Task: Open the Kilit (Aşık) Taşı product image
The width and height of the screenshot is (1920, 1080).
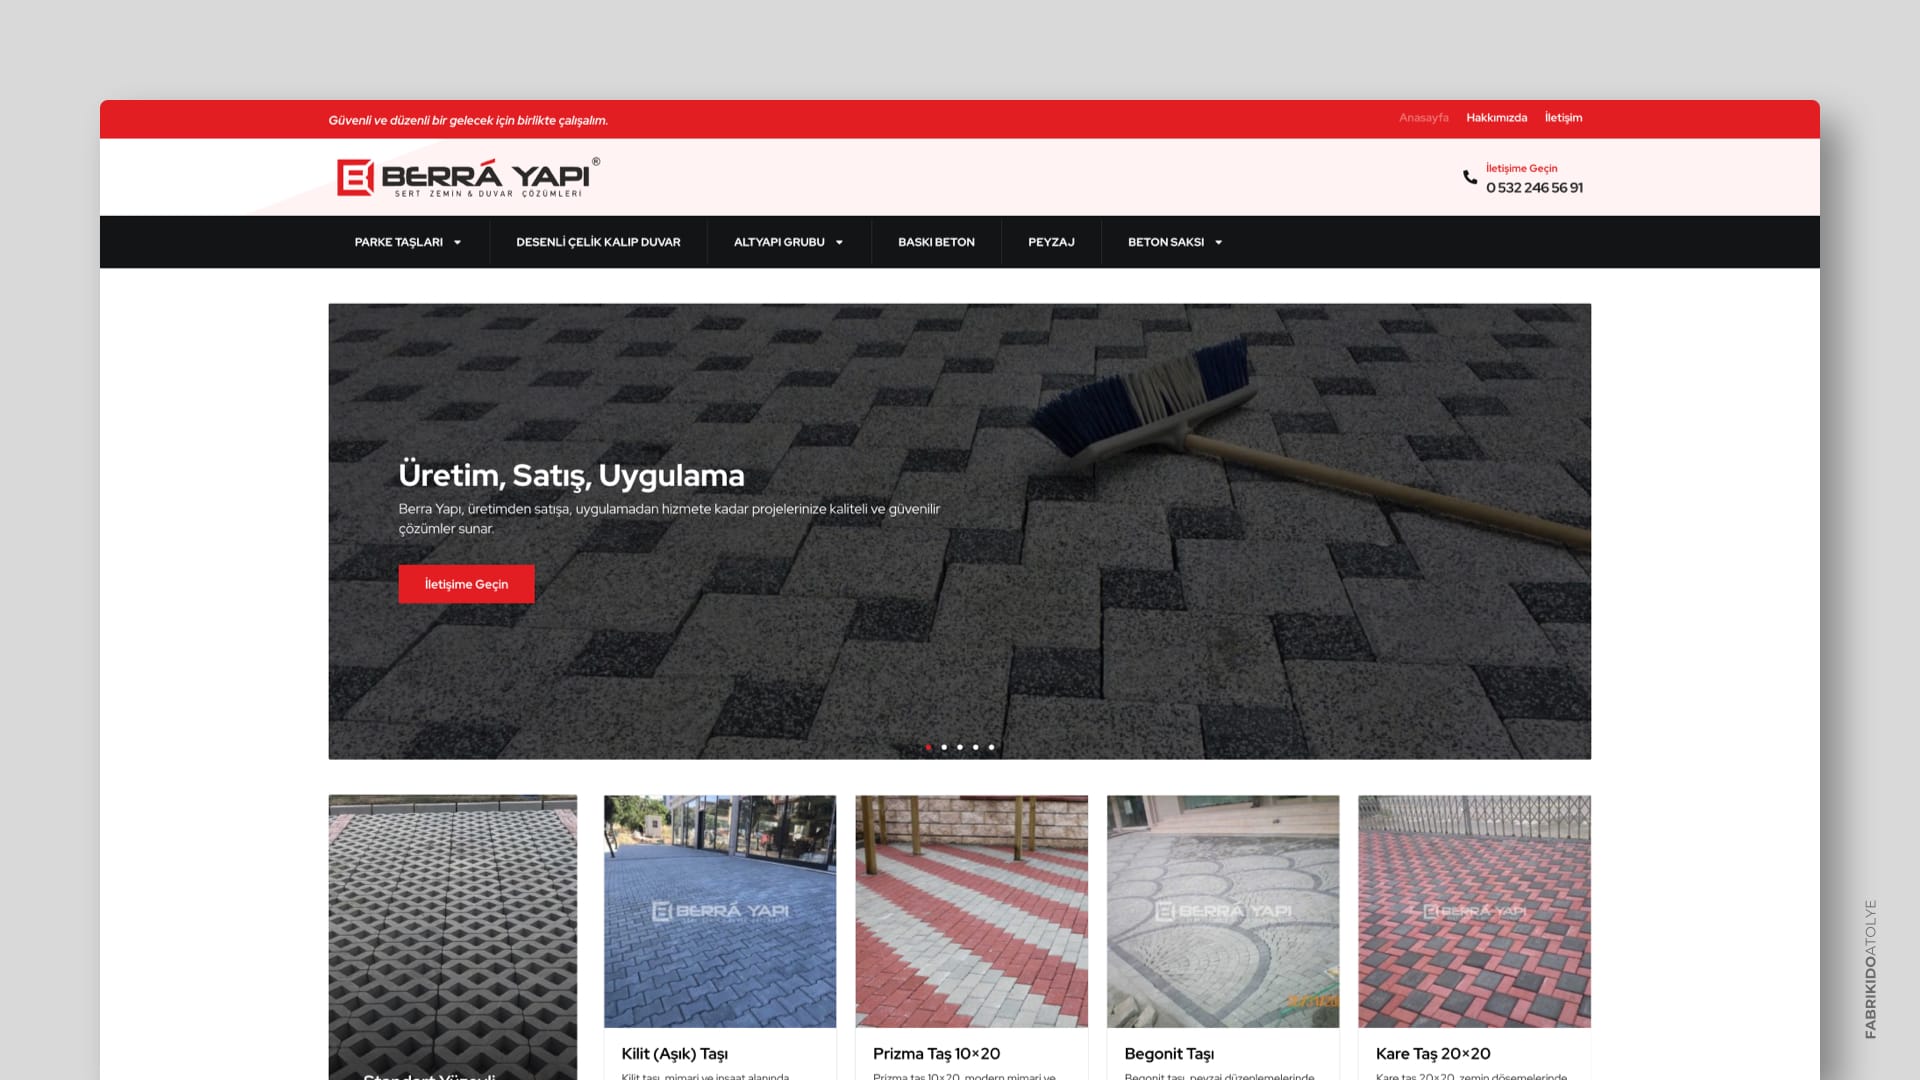Action: click(720, 911)
